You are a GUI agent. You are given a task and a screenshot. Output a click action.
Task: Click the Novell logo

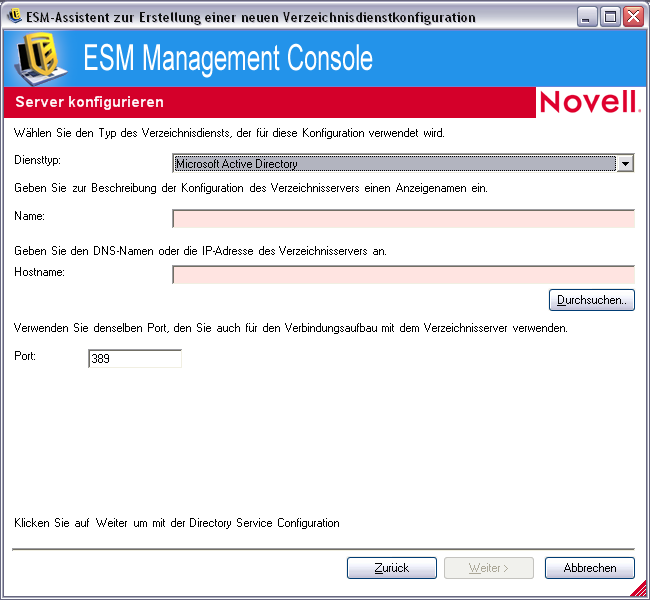pos(590,102)
